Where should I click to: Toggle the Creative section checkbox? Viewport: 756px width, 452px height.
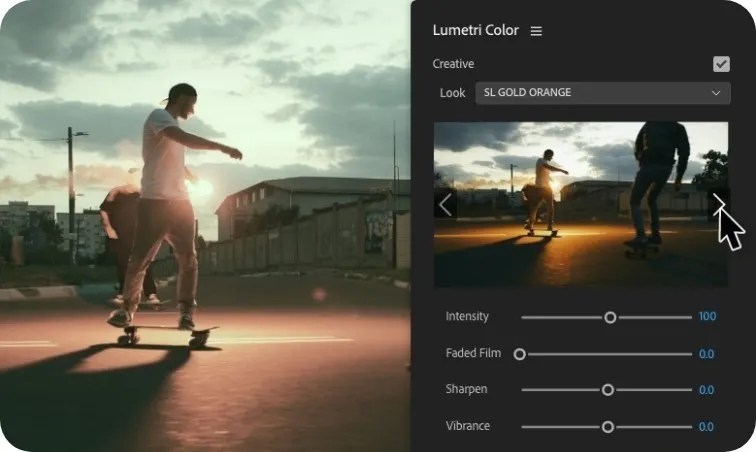721,64
